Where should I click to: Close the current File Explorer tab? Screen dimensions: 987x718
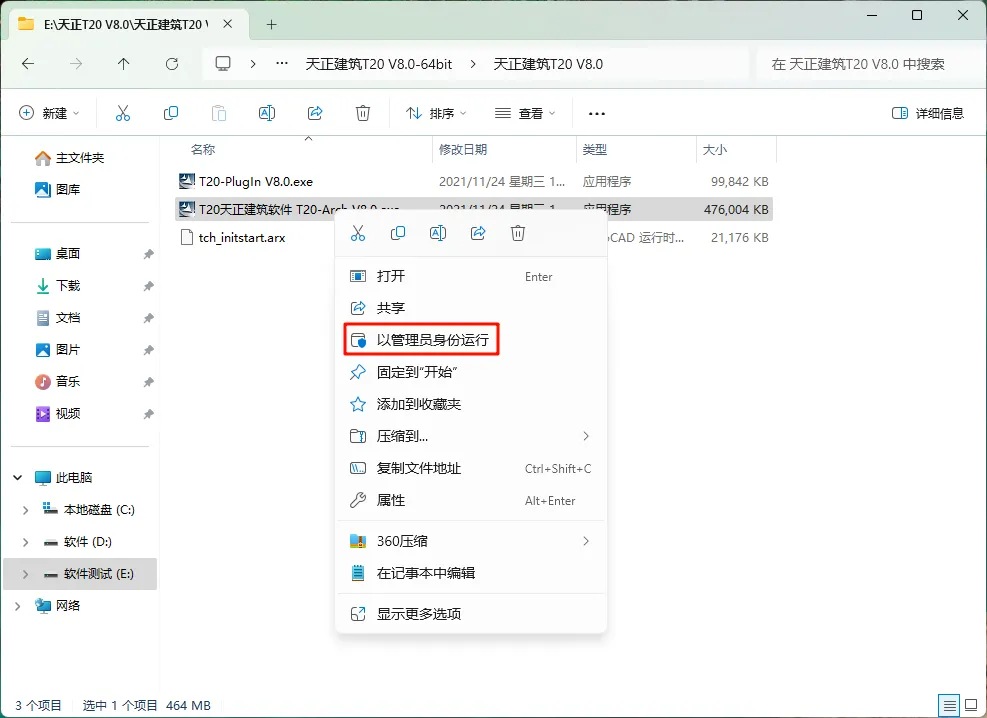pos(228,24)
